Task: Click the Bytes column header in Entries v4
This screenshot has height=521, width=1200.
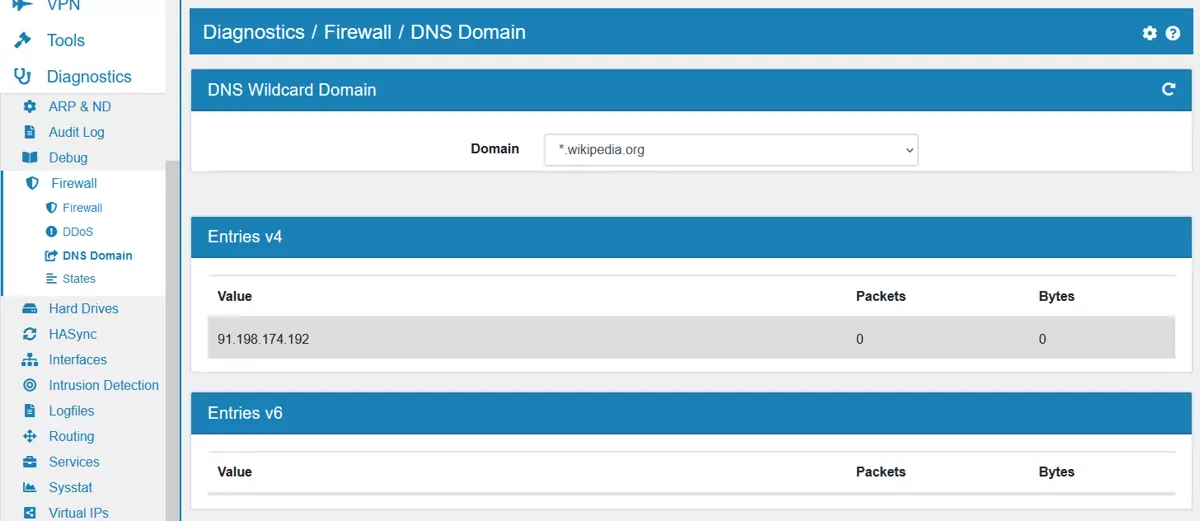Action: pos(1057,296)
